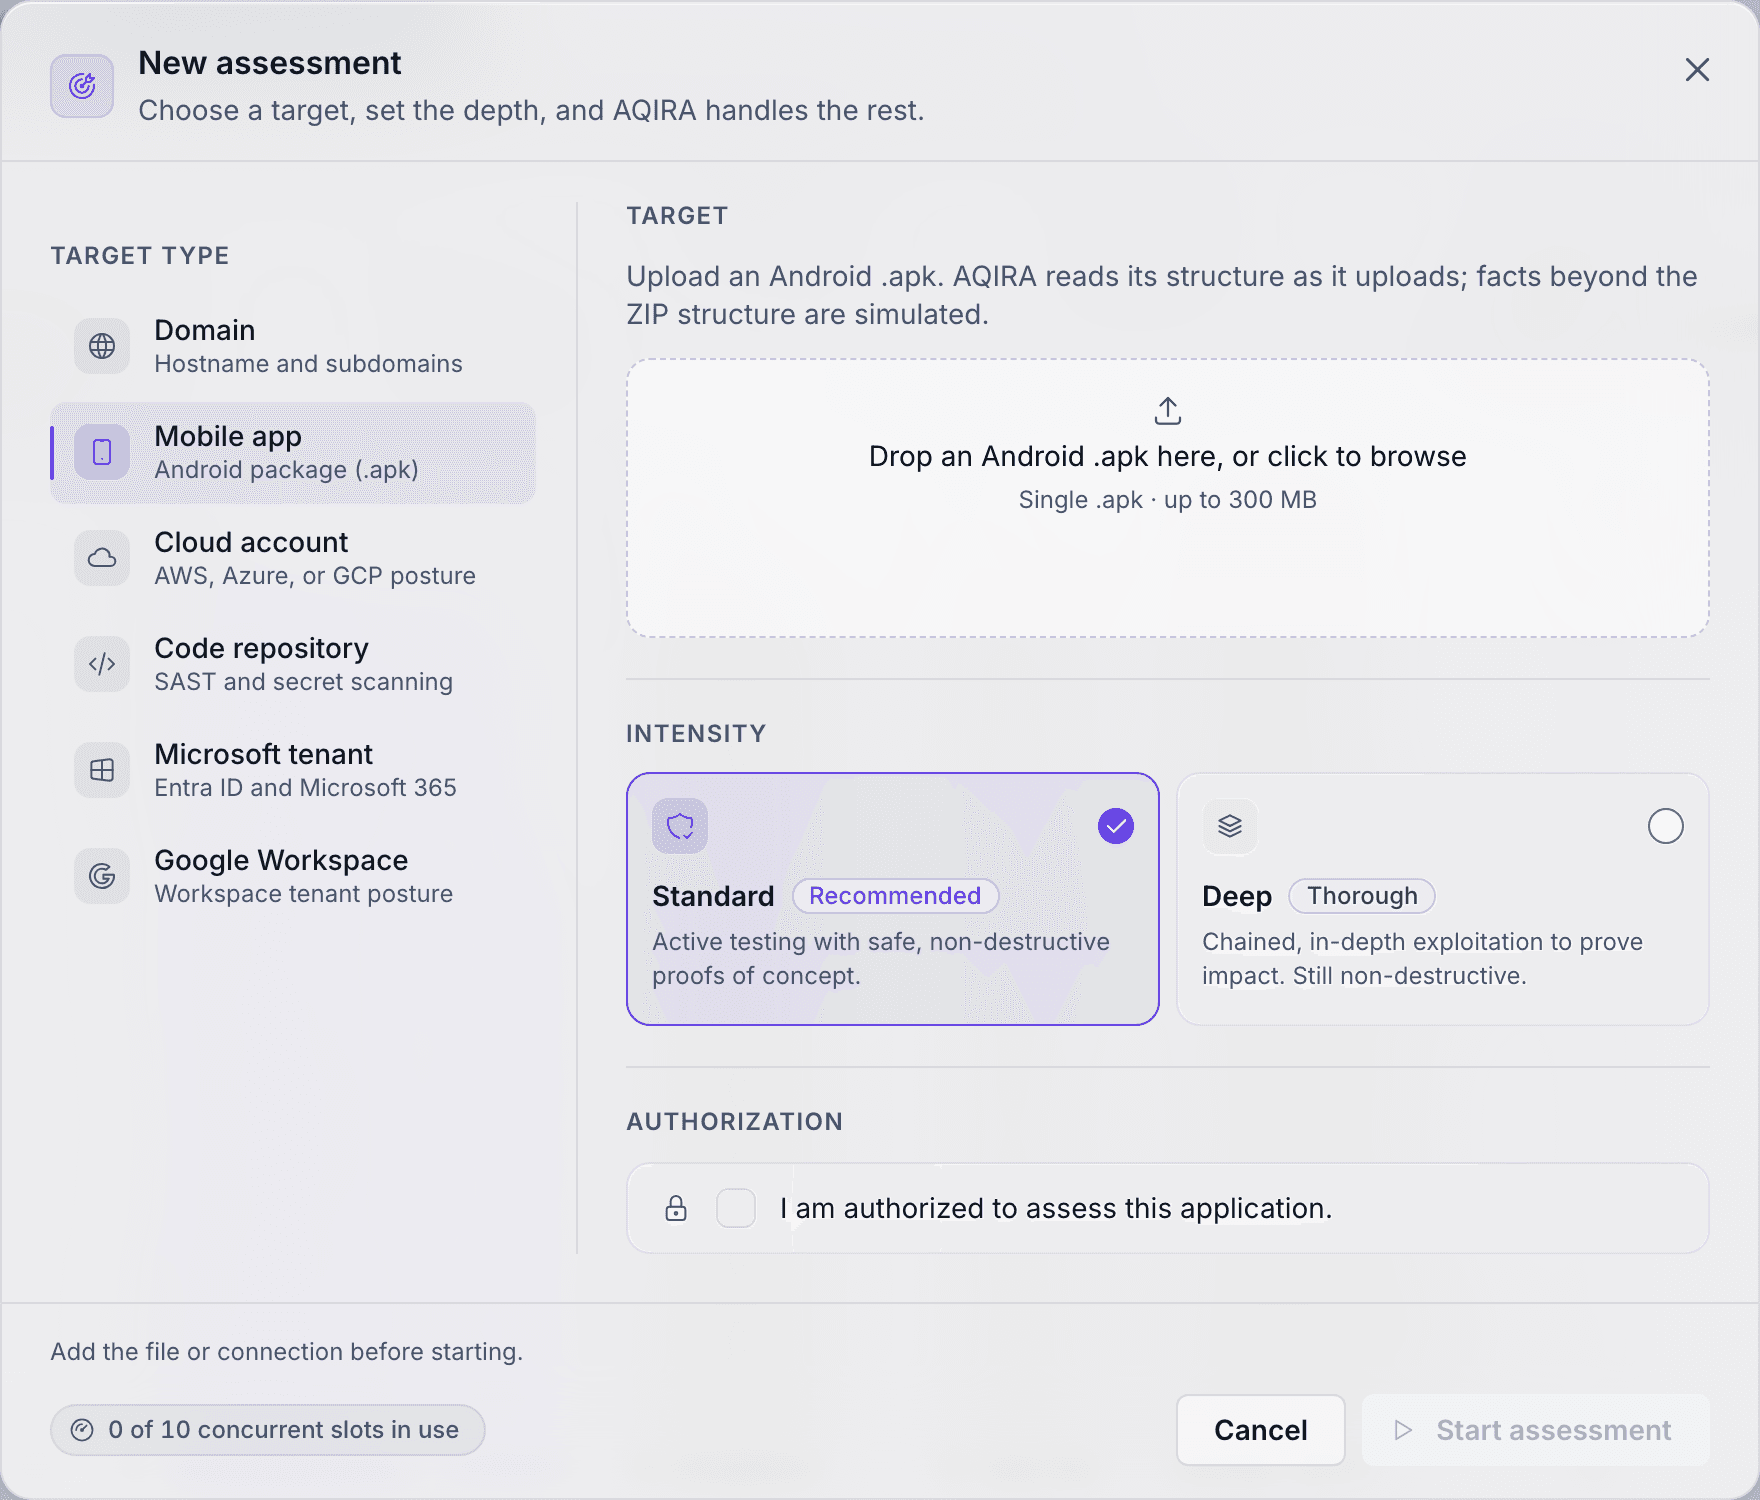The width and height of the screenshot is (1760, 1500).
Task: Click the layers icon on Deep card
Action: pos(1230,826)
